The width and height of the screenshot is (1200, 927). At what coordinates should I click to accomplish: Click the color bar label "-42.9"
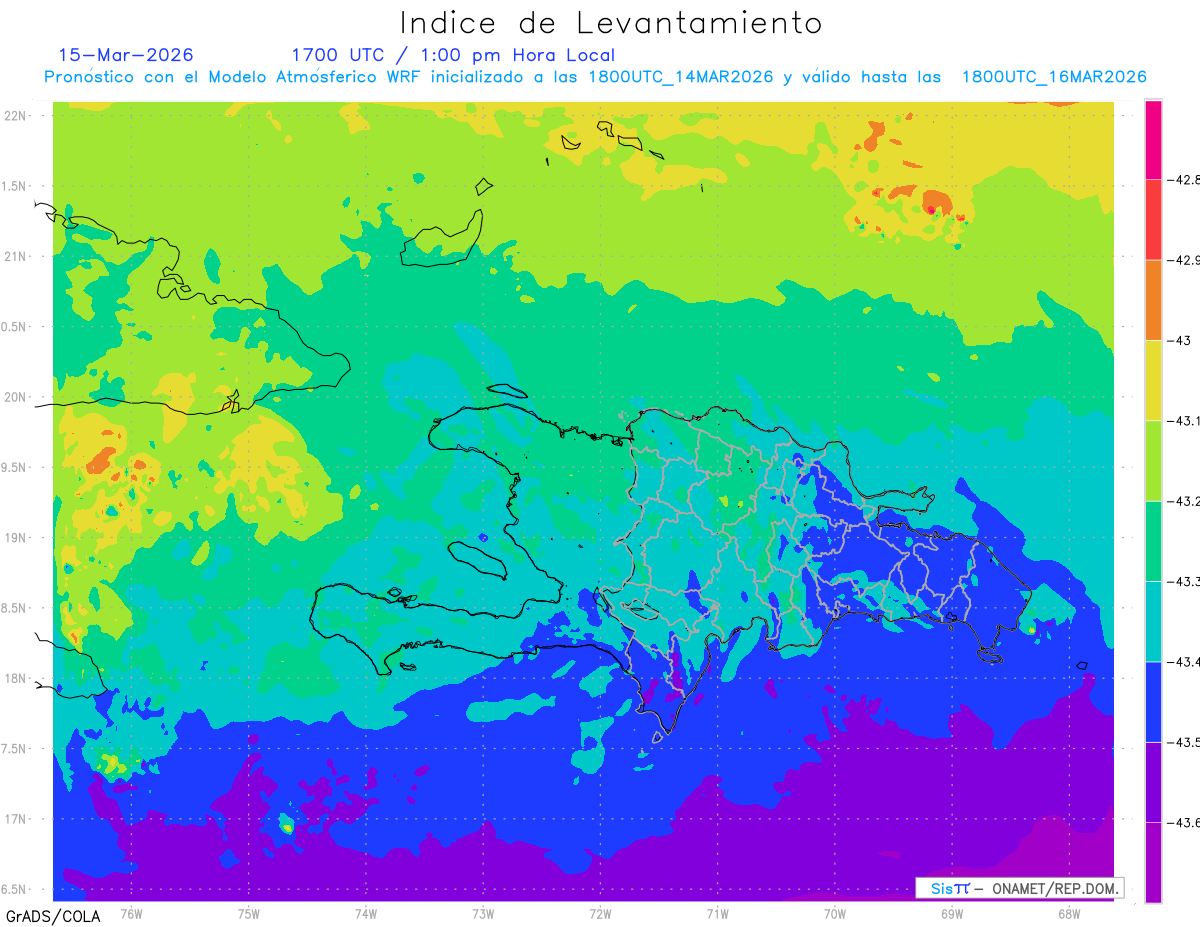click(1184, 260)
